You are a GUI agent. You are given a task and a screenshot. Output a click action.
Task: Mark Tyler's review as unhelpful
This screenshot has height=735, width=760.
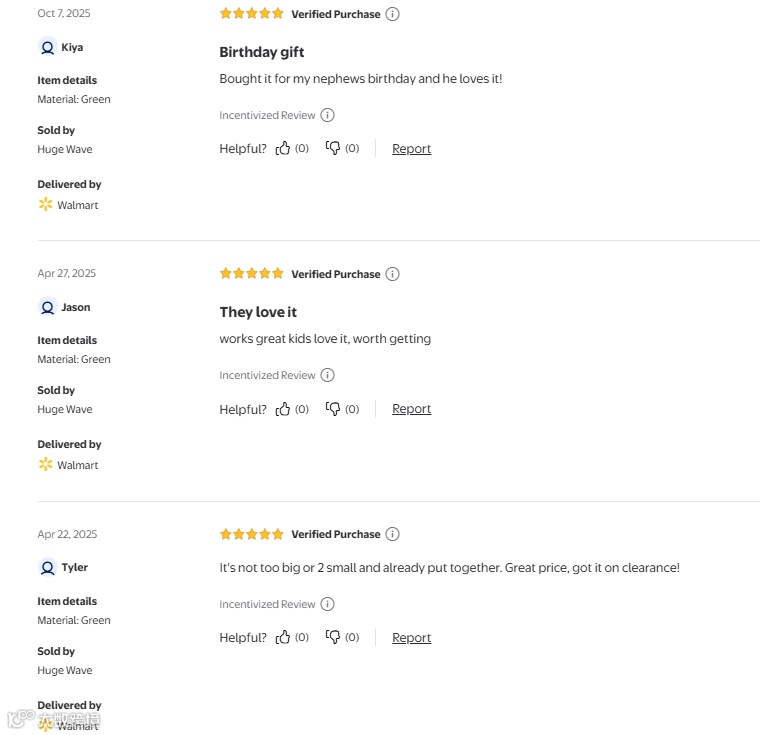click(333, 637)
